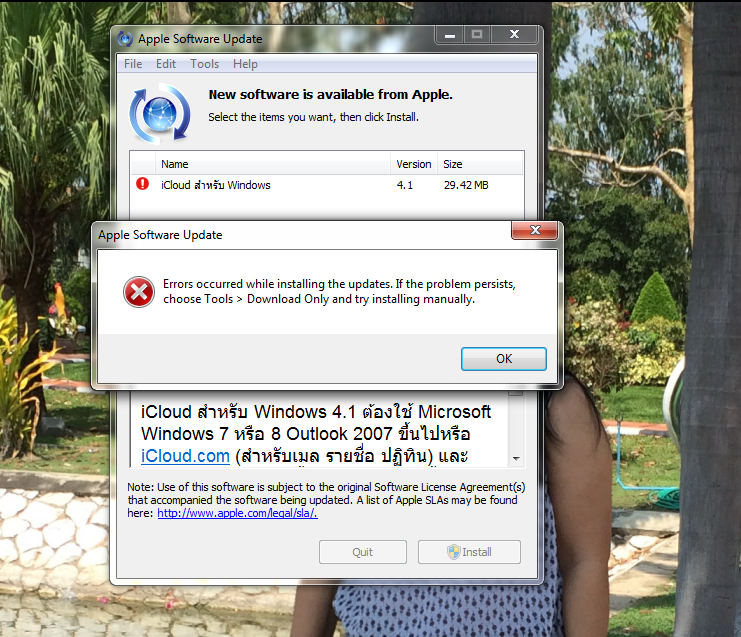
Task: Click the title bar Apple Software Update icon
Action: [x=125, y=39]
